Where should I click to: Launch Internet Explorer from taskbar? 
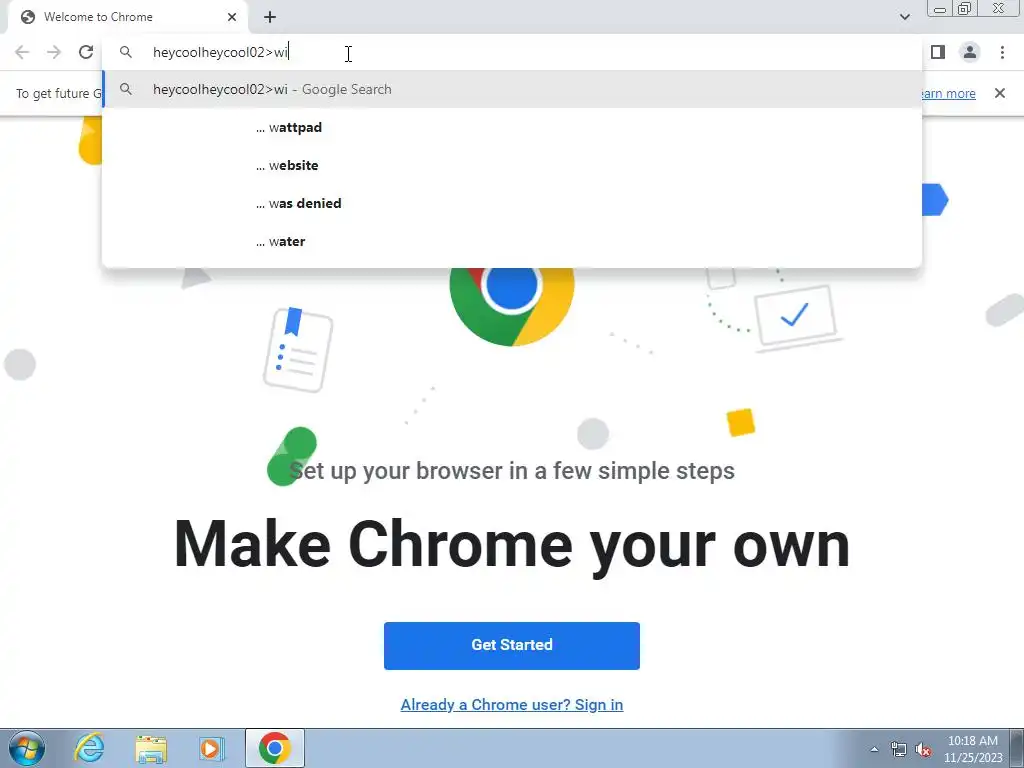coord(89,748)
